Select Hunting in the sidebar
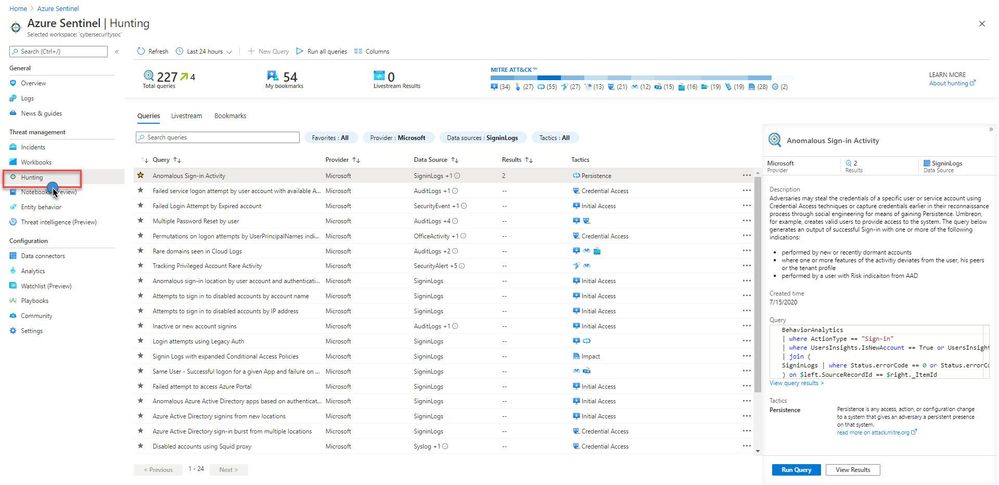Screen dimensions: 999x485 click(x=32, y=177)
